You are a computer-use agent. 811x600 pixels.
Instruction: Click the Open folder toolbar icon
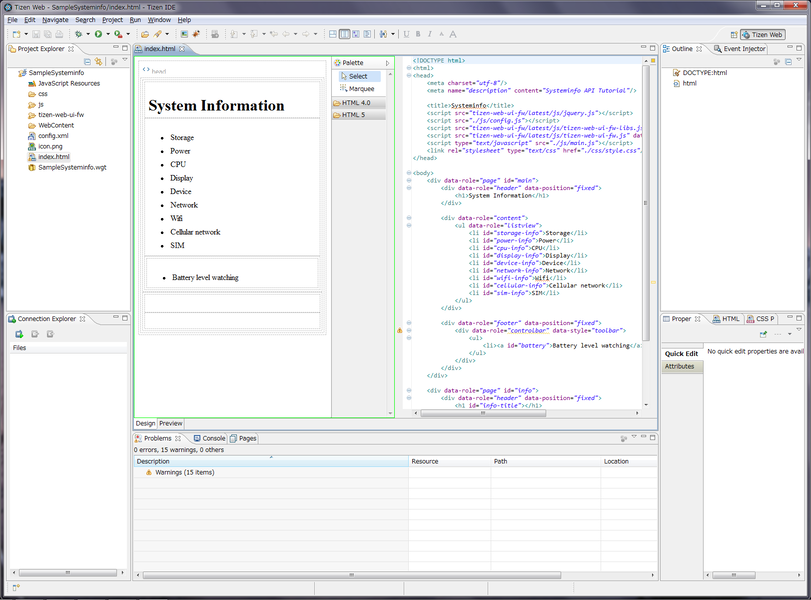(x=145, y=34)
